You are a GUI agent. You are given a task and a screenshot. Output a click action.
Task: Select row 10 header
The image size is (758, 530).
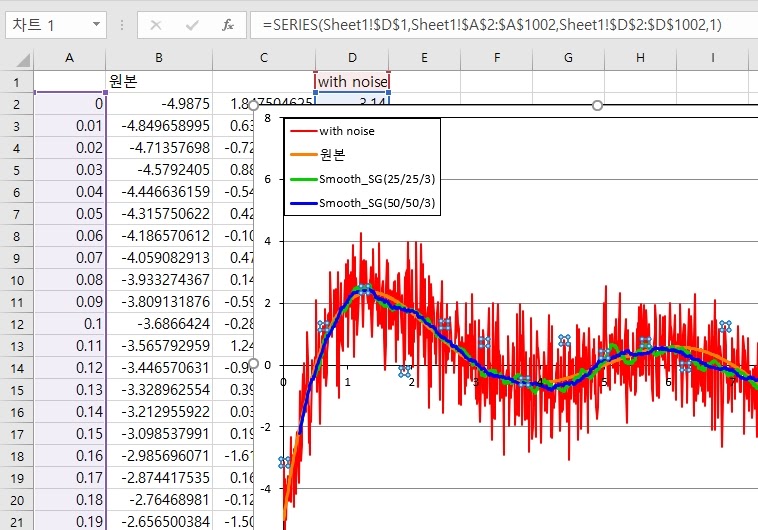tap(16, 280)
